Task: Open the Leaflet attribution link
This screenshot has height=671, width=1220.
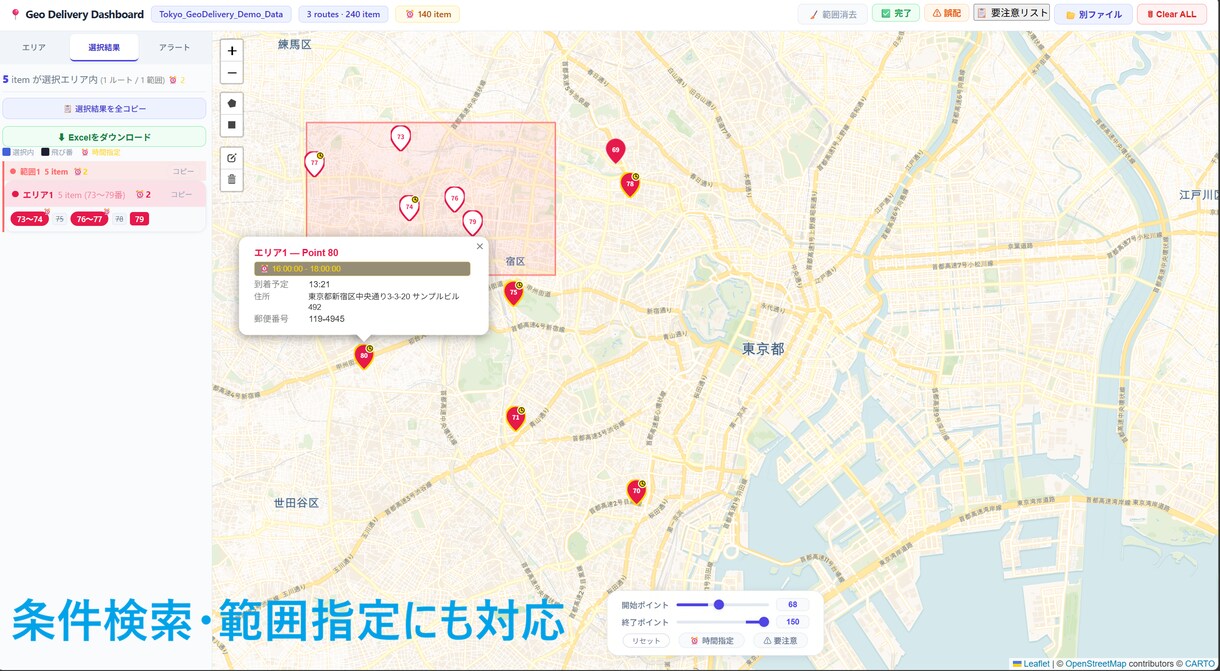Action: tap(1036, 664)
